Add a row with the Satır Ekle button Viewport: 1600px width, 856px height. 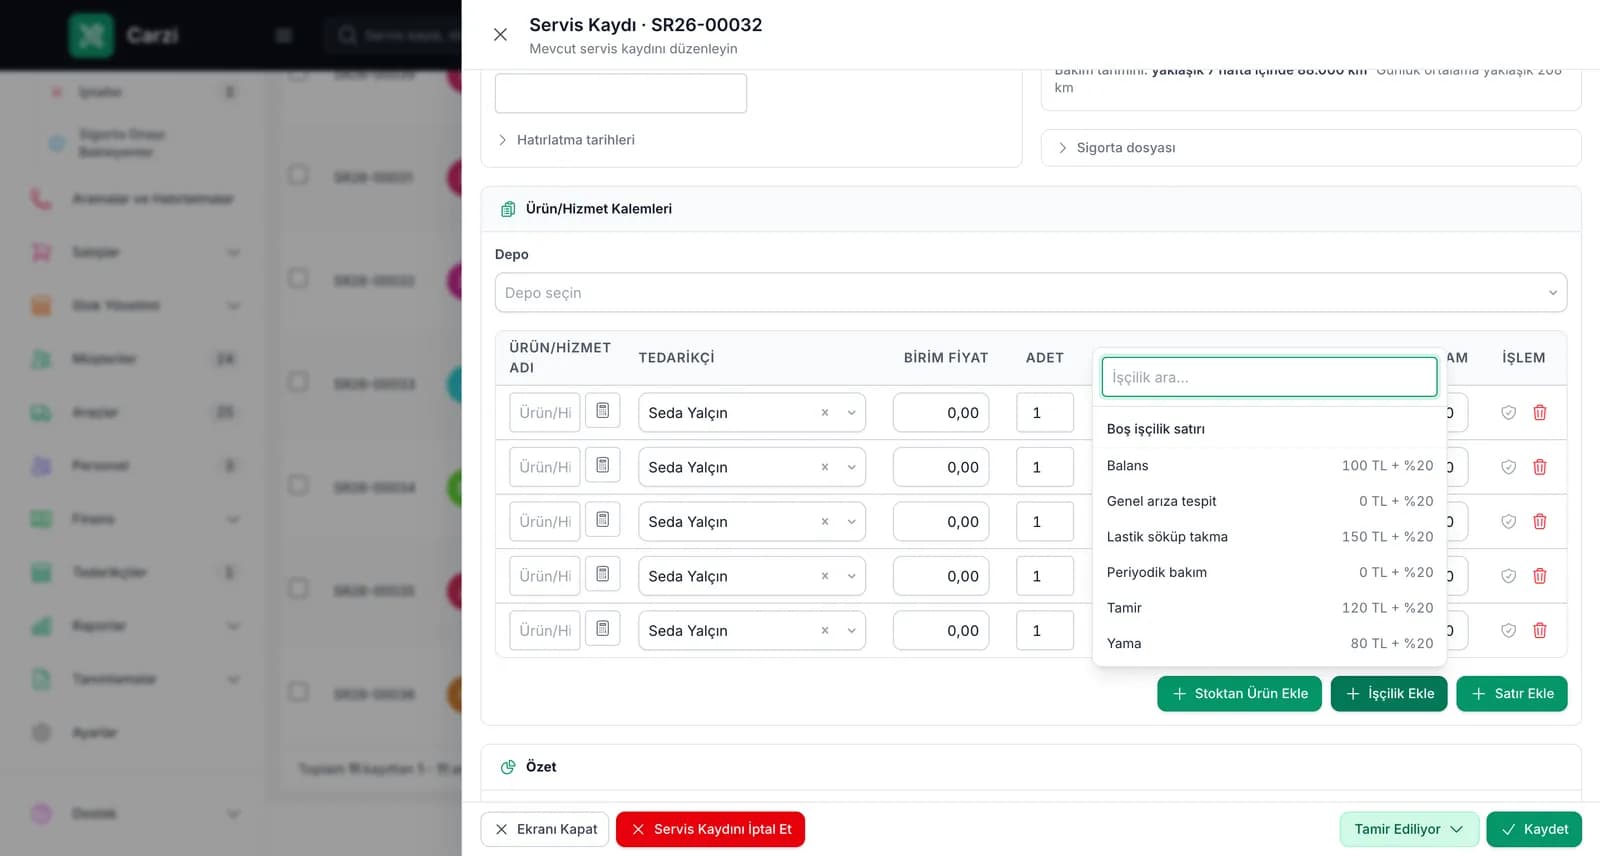point(1512,694)
